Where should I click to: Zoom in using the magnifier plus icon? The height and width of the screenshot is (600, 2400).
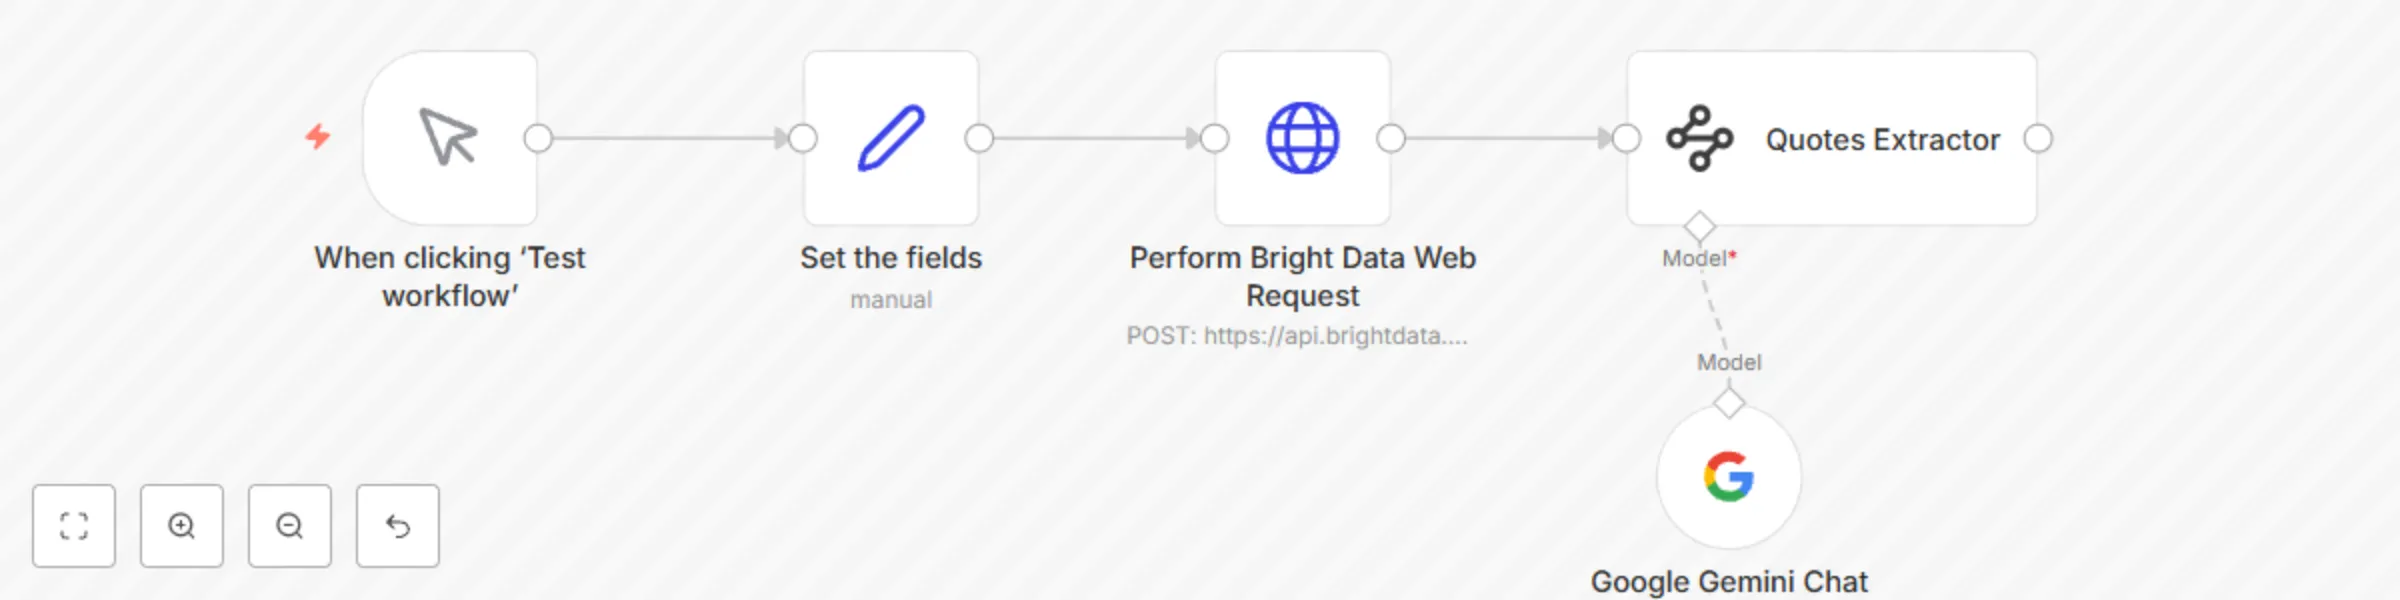(x=181, y=525)
